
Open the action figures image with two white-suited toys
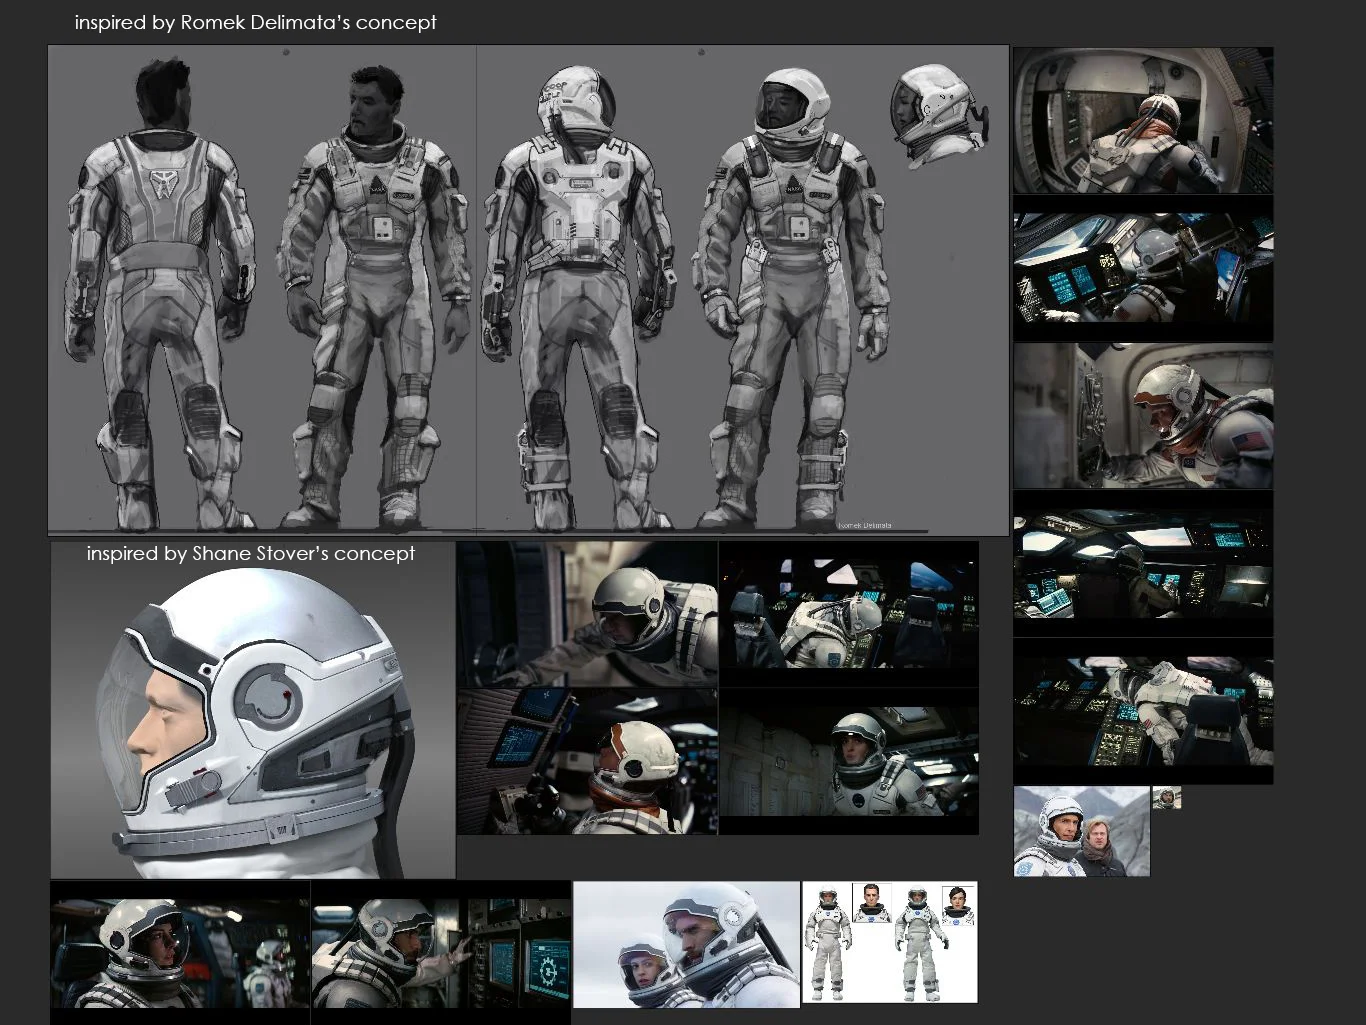coord(889,942)
